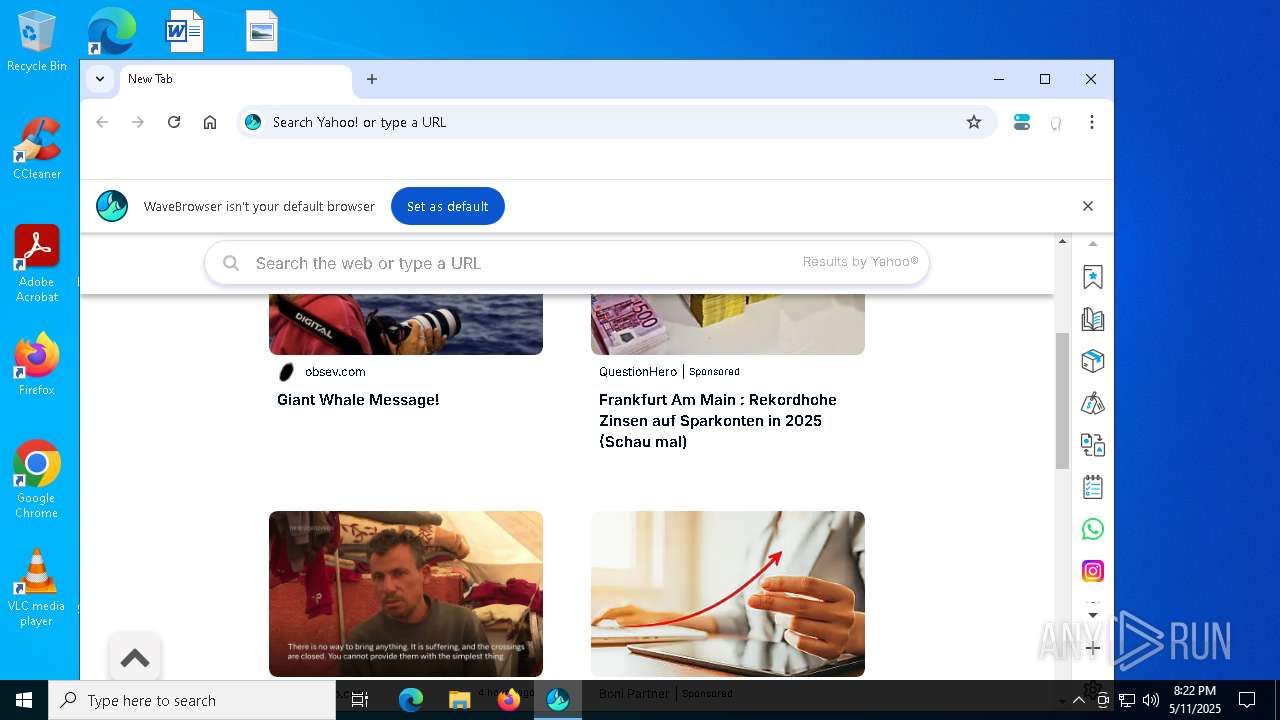The image size is (1280, 720).
Task: Open the tab search dropdown chevron
Action: click(99, 79)
